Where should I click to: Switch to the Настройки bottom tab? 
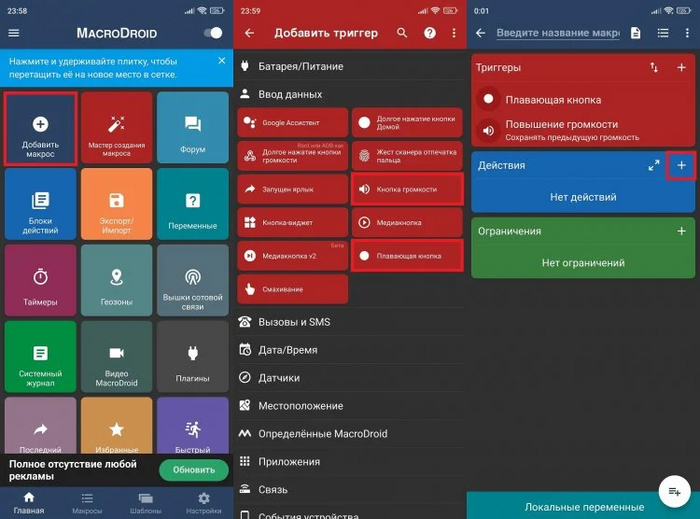pos(203,502)
